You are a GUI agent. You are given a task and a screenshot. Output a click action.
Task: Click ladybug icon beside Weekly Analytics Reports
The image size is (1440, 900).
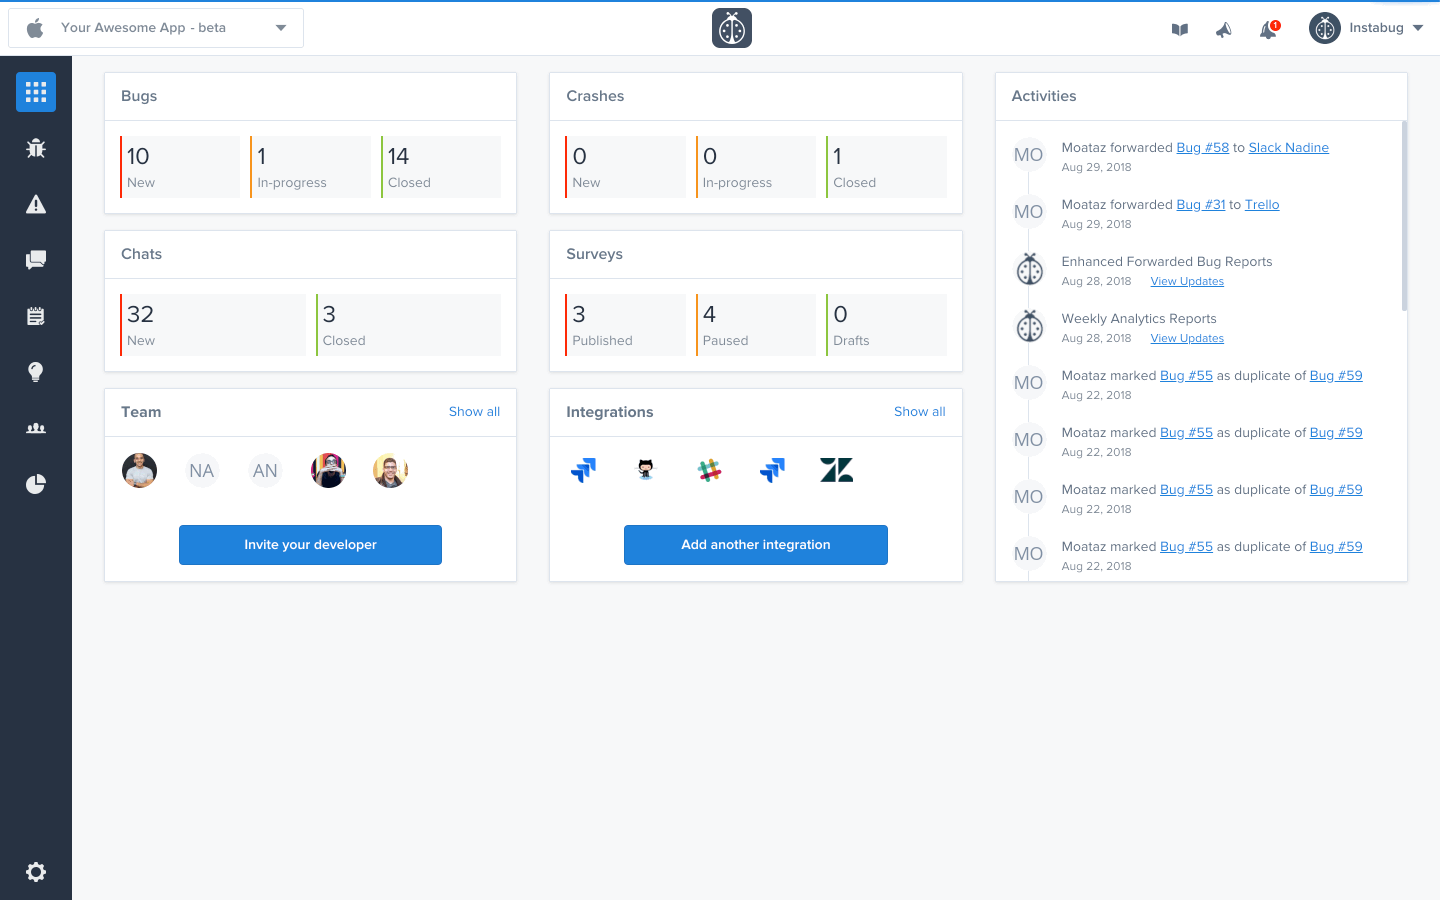[1029, 326]
